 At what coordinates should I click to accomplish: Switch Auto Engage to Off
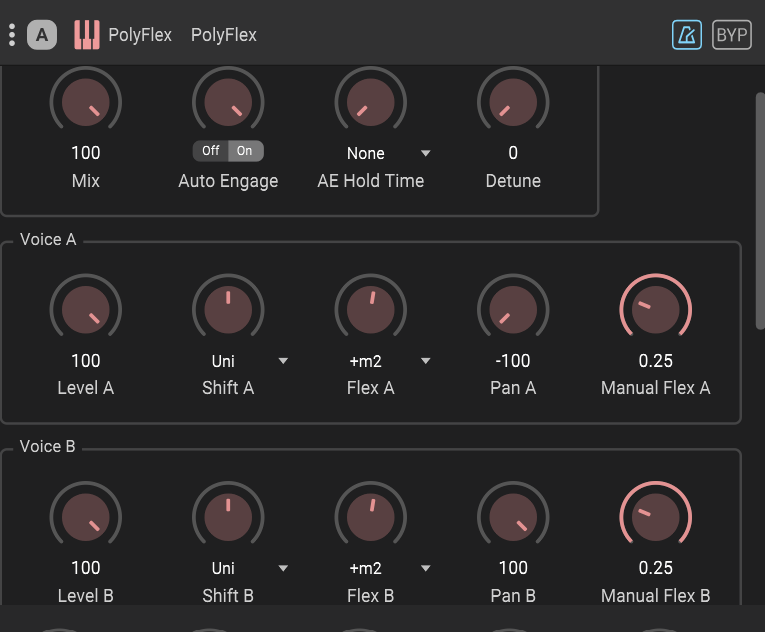coord(210,151)
